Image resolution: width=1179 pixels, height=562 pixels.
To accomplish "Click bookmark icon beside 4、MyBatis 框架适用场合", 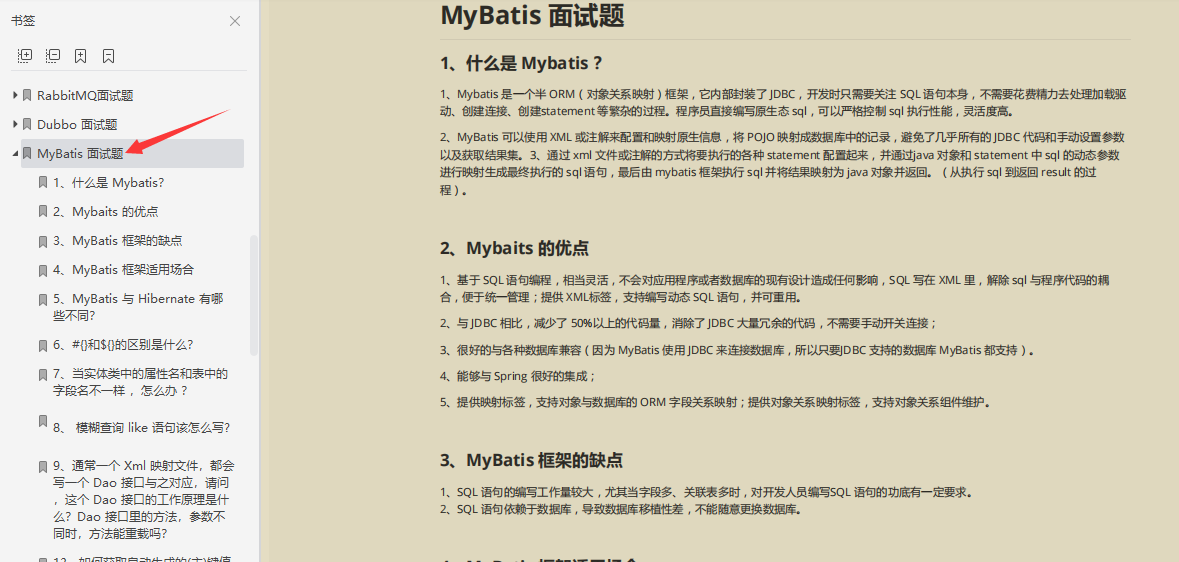I will click(x=44, y=269).
